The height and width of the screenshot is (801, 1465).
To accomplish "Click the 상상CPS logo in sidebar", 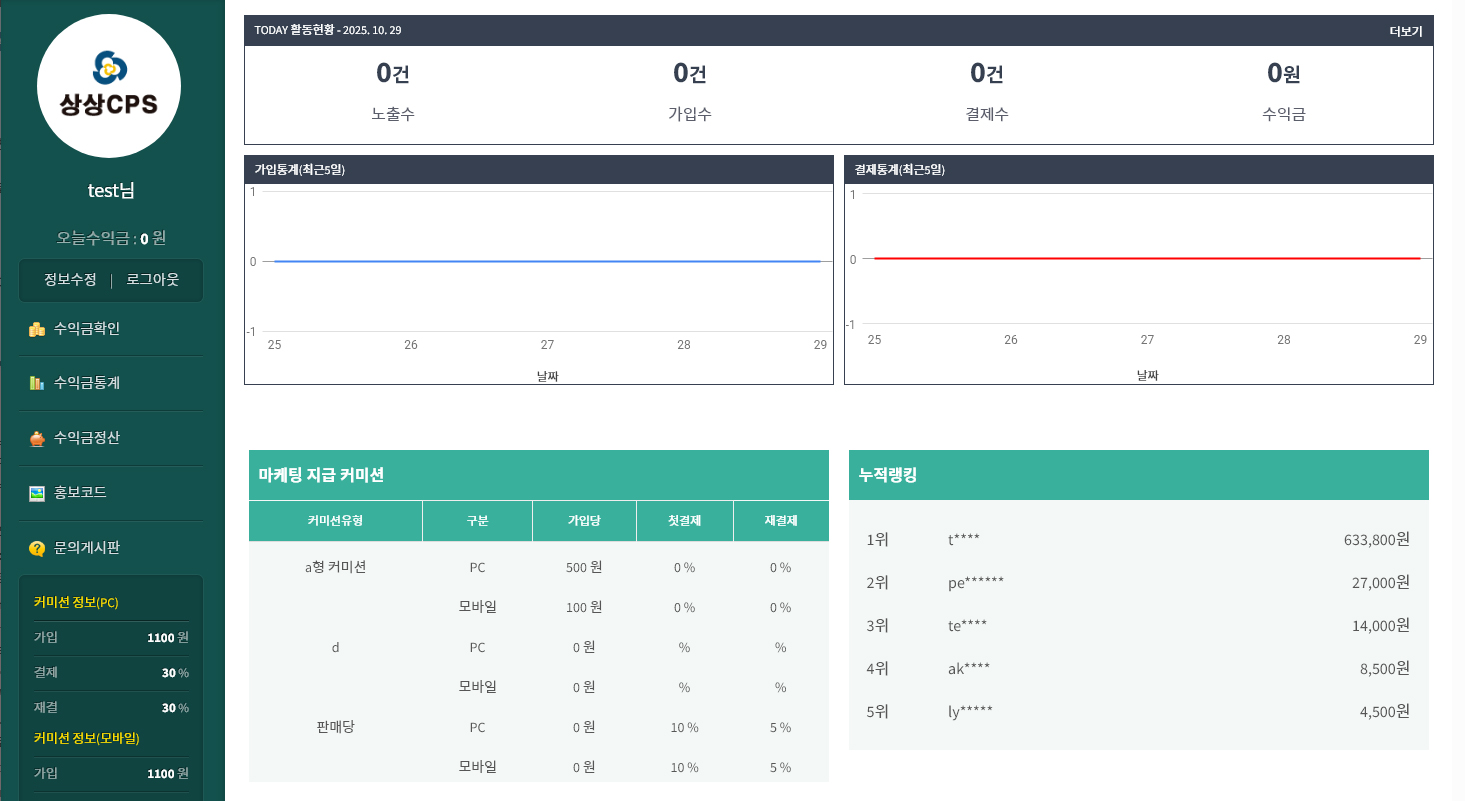I will [109, 86].
